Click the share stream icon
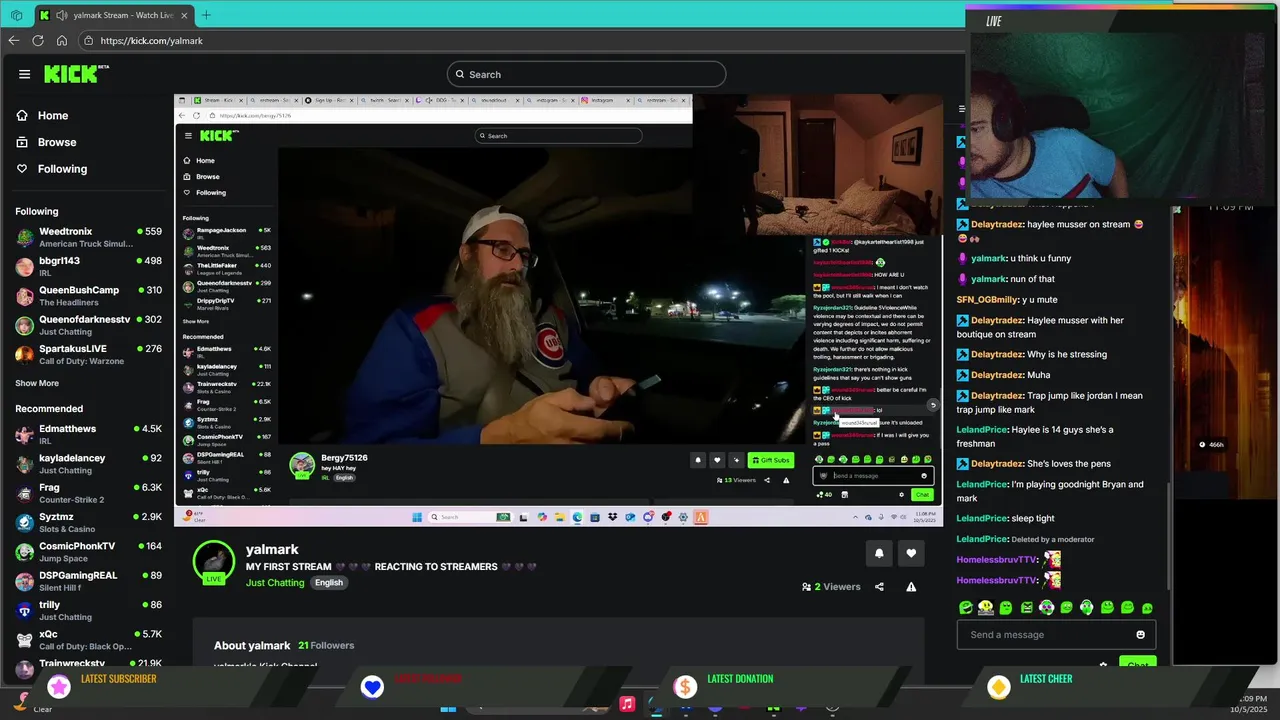Screen dimensions: 1280x720 point(879,587)
